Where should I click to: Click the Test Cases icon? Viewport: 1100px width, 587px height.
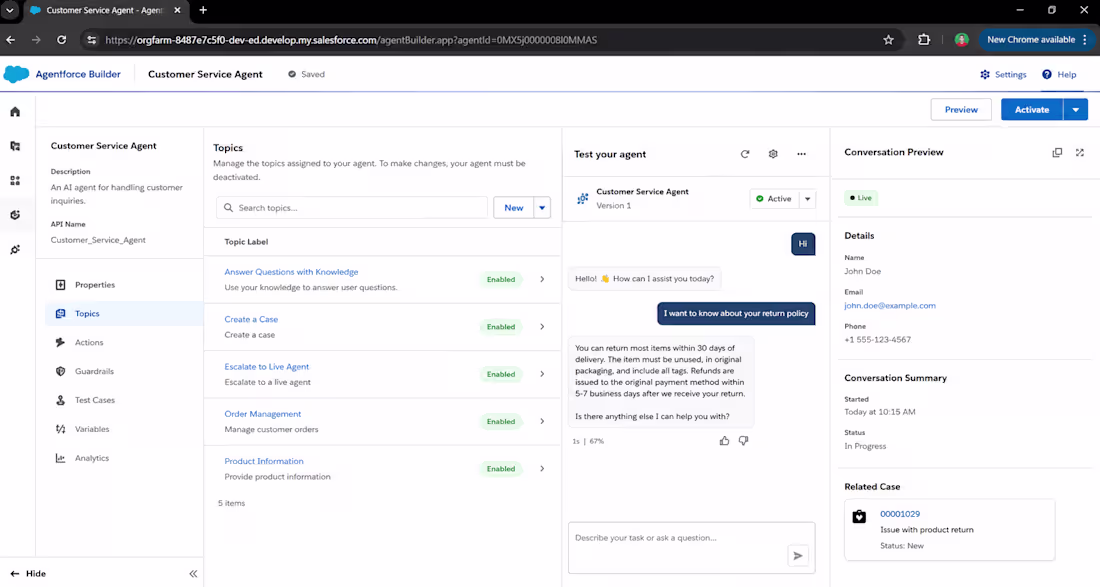click(60, 400)
